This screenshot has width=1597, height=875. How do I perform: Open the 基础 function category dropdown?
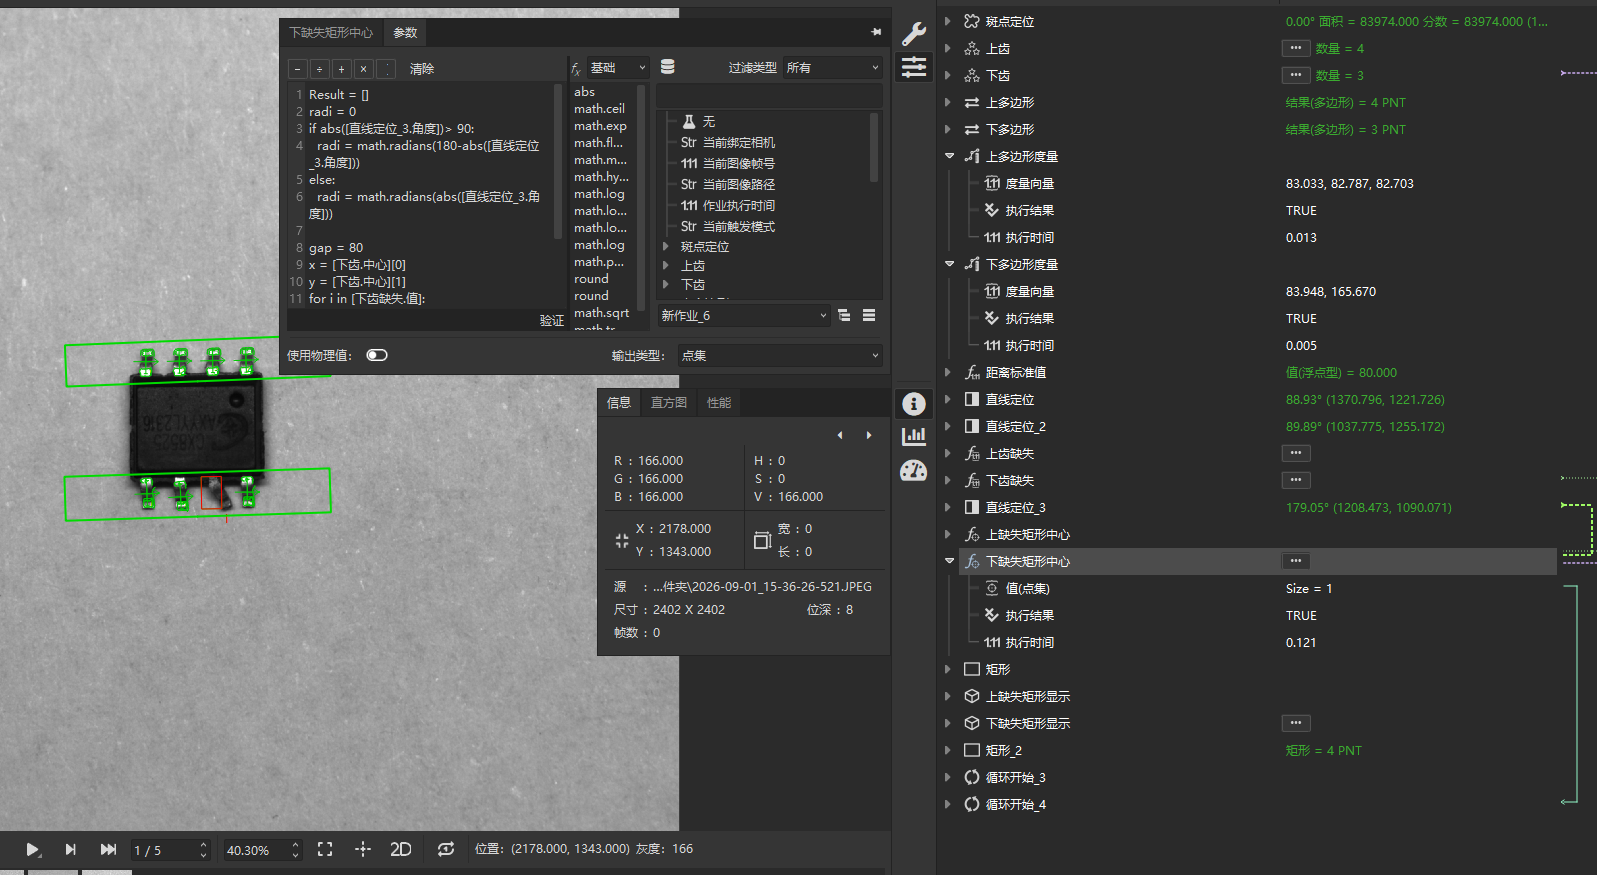pos(618,68)
